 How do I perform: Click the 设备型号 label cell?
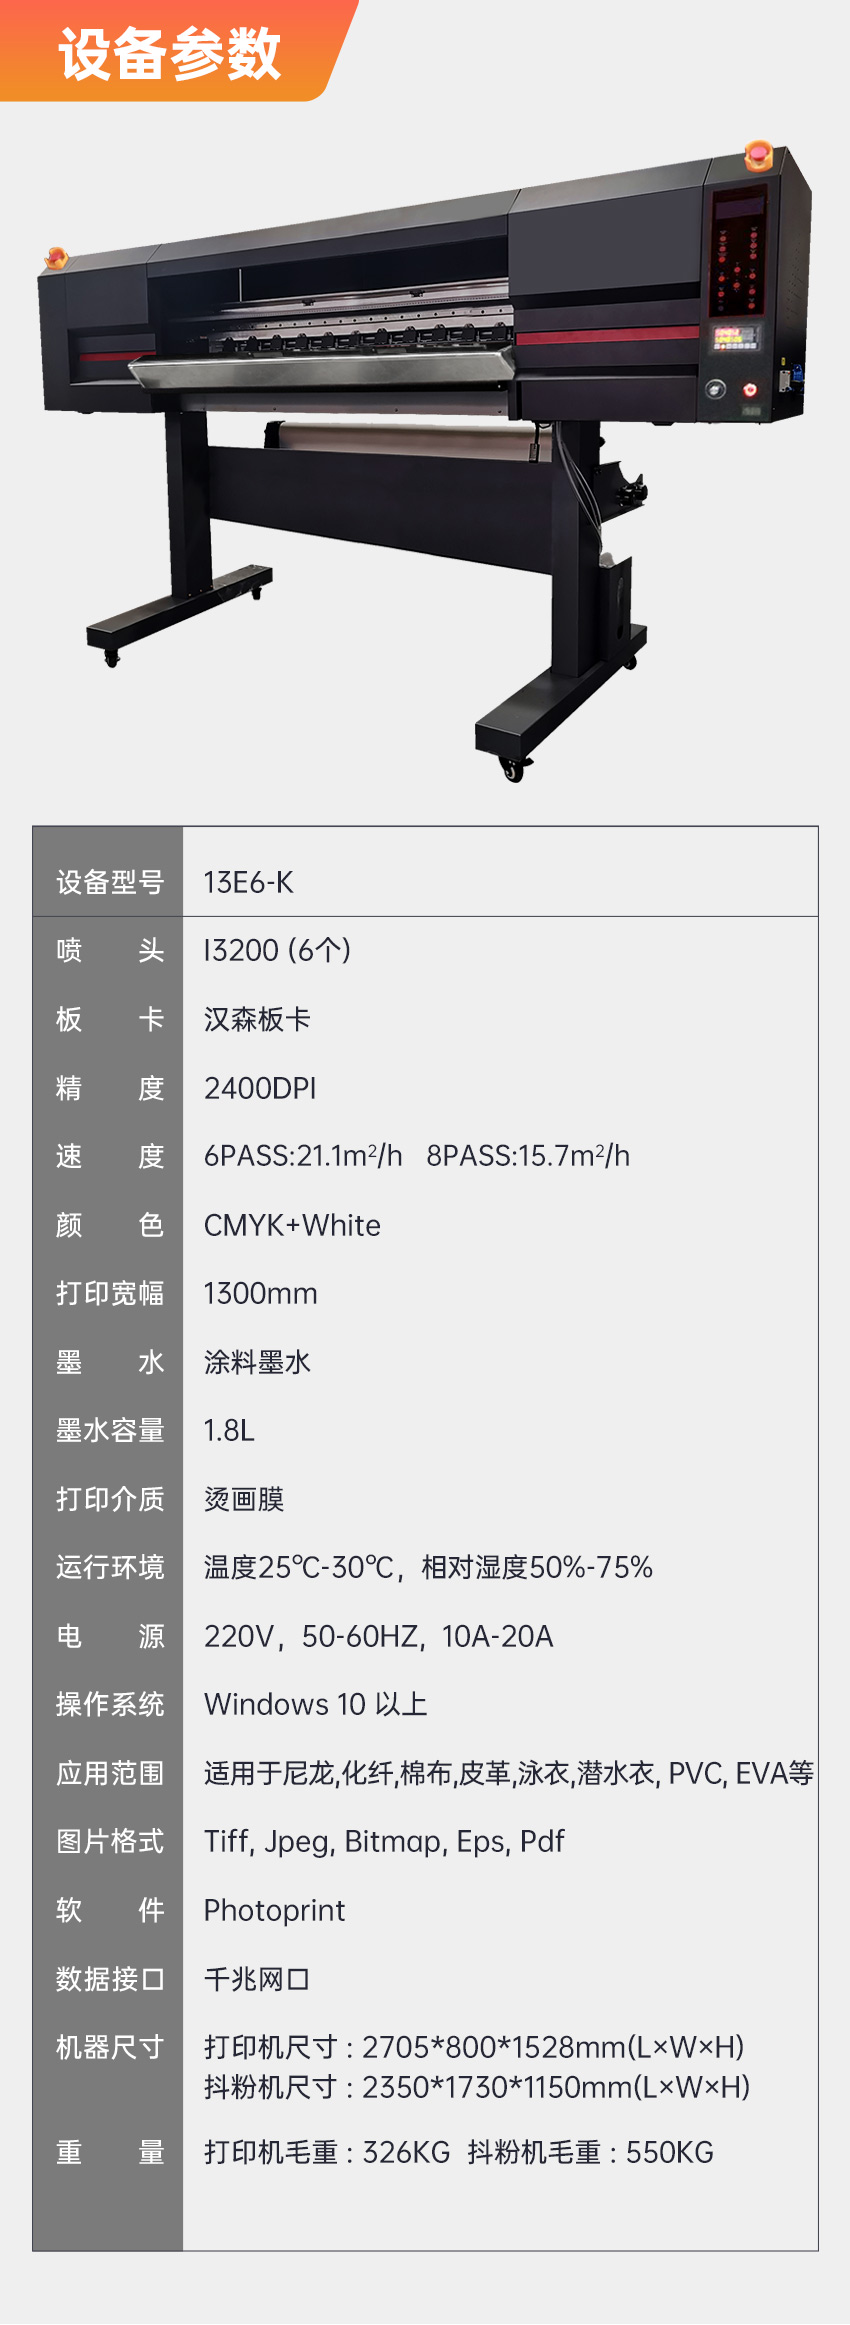pos(109,882)
